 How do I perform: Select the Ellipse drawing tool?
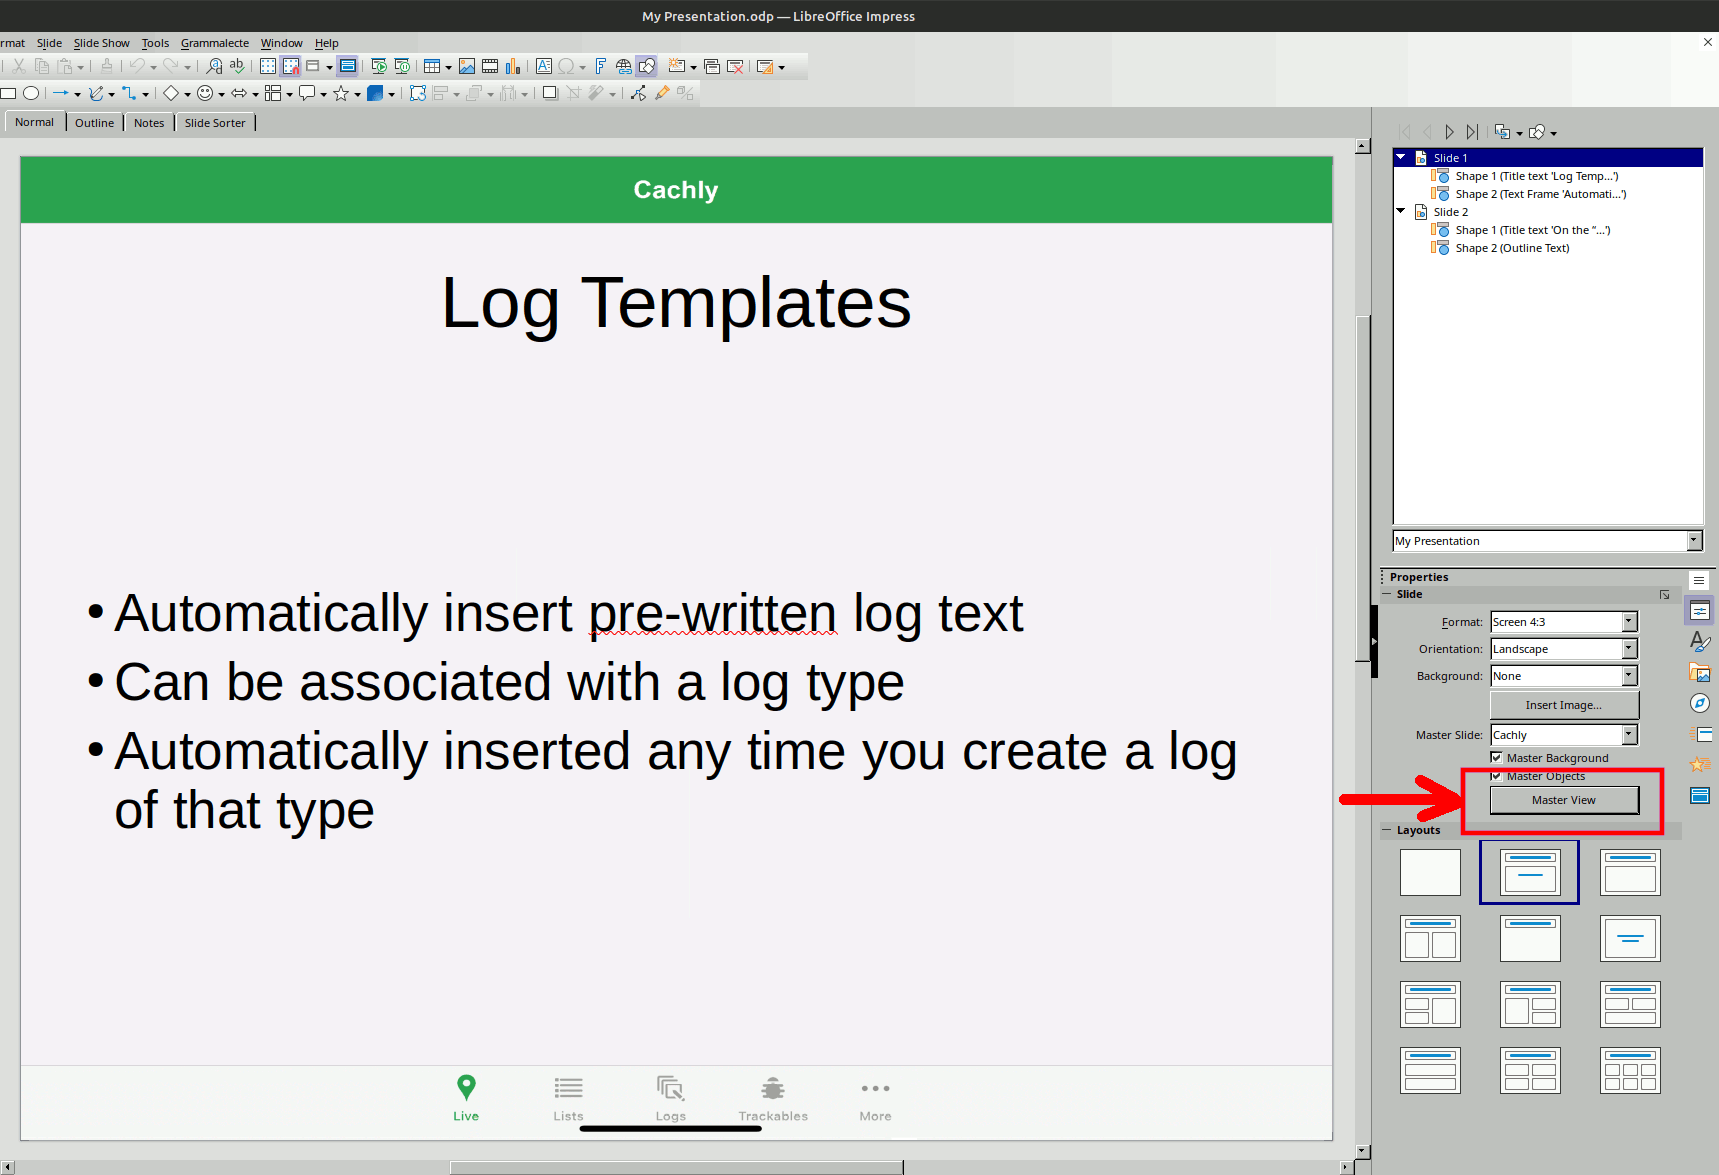coord(31,93)
